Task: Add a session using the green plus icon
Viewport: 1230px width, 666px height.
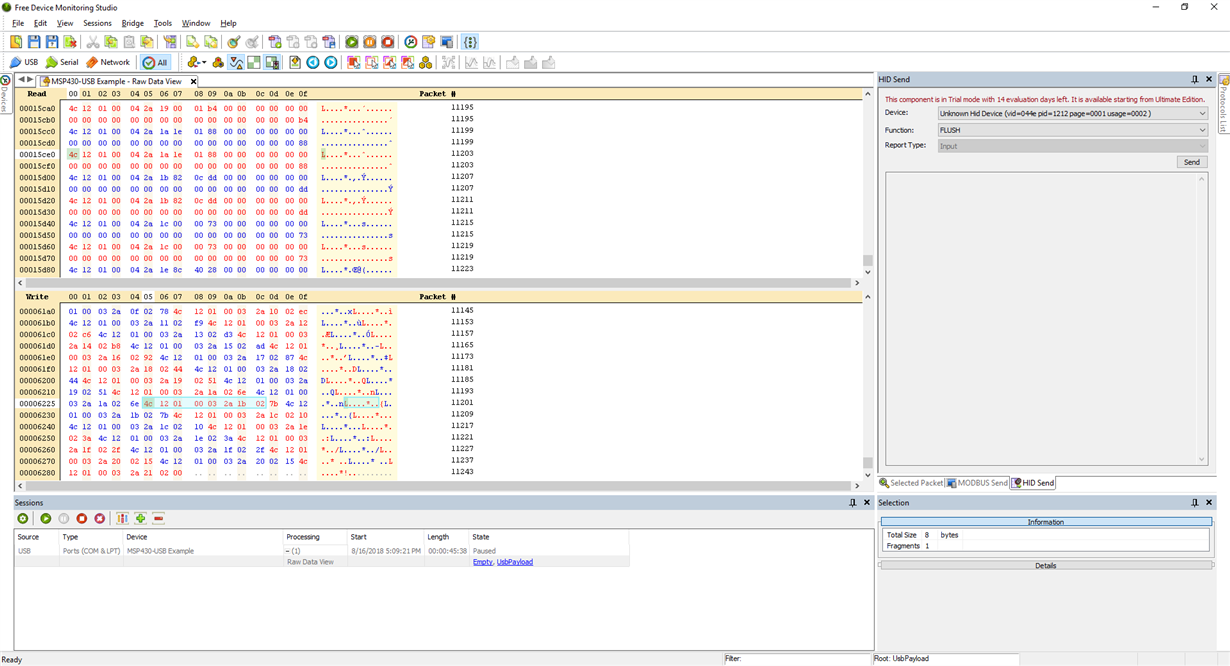Action: tap(140, 518)
